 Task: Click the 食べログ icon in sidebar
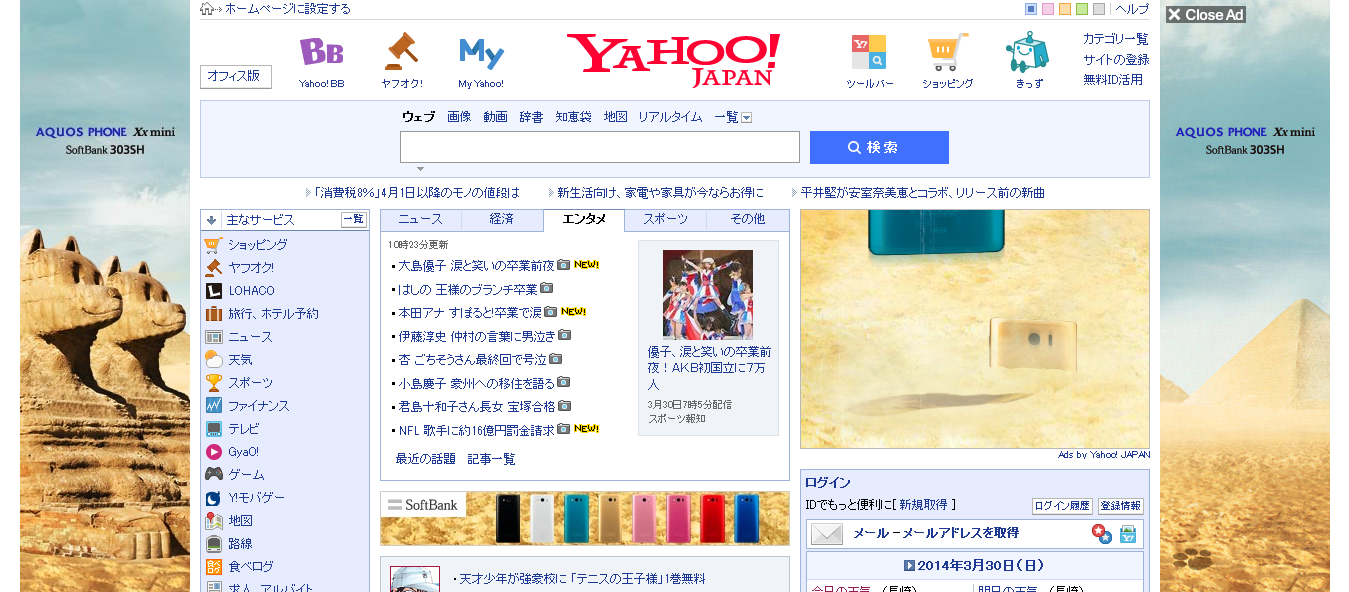coord(213,567)
